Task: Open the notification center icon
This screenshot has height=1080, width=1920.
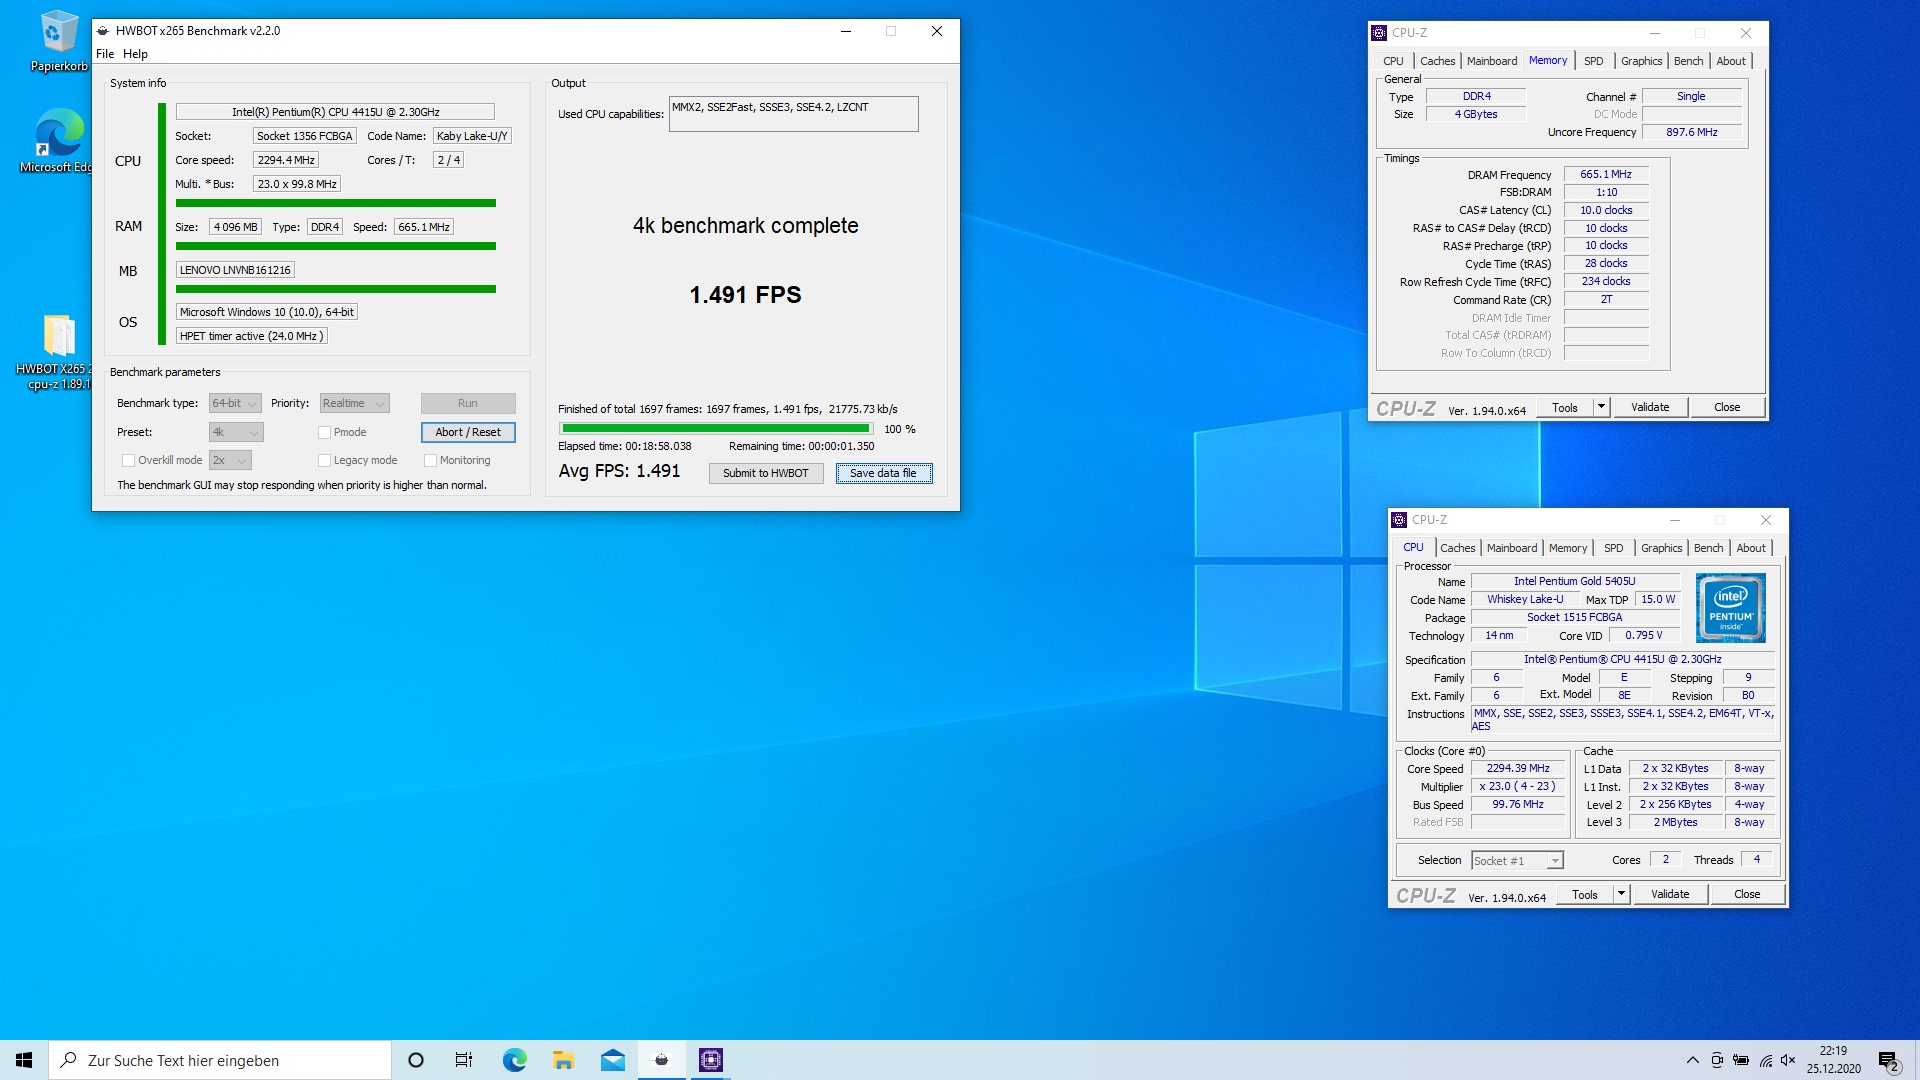Action: pyautogui.click(x=1889, y=1060)
